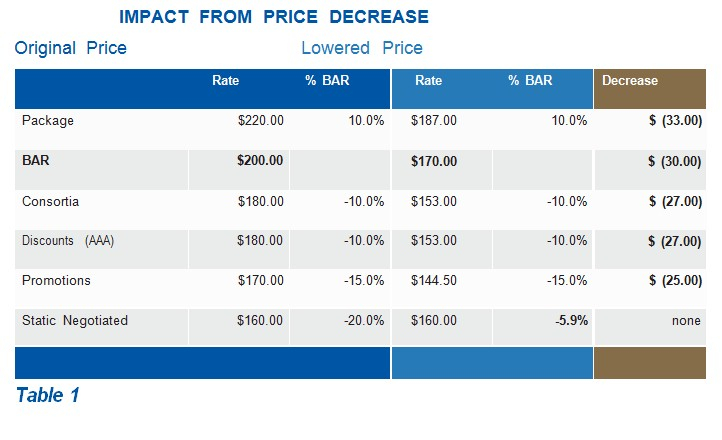The image size is (722, 440).
Task: Click the 'Lowered Price' heading
Action: coord(361,48)
